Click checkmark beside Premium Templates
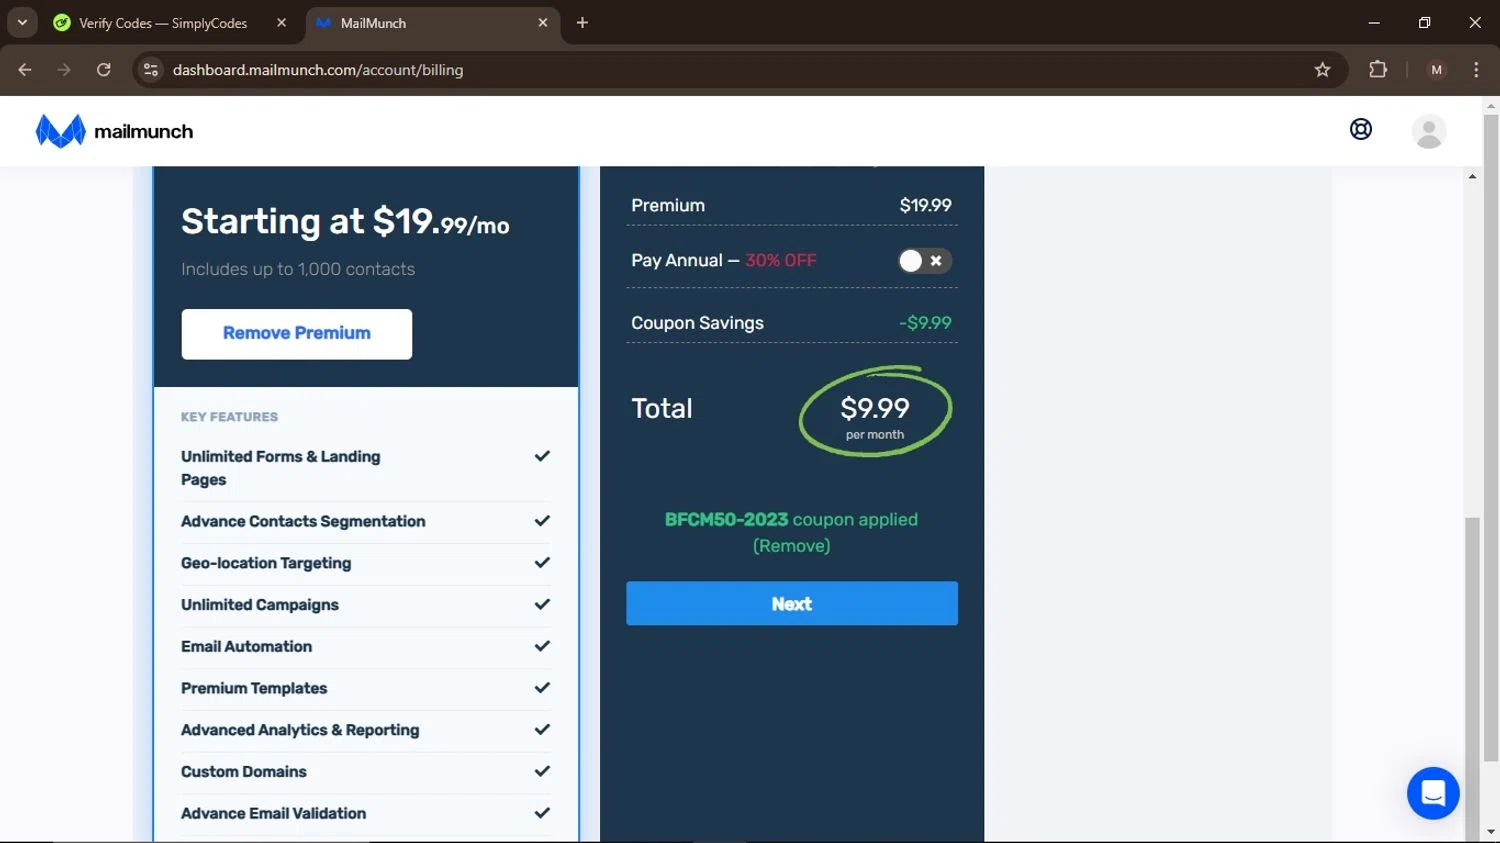1500x843 pixels. tap(542, 688)
